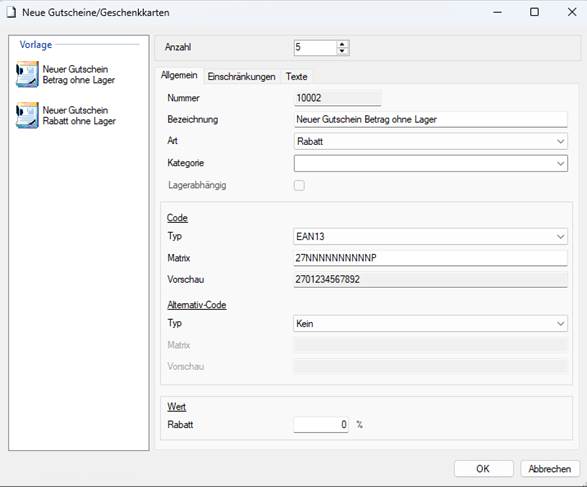Click into the Bezeichnung text field
The image size is (587, 487).
[431, 119]
